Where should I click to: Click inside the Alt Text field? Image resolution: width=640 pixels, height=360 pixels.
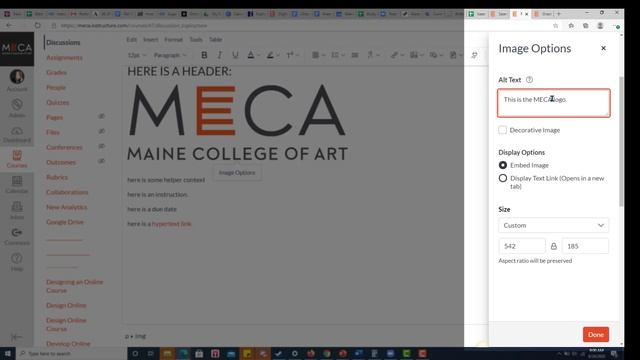click(553, 103)
